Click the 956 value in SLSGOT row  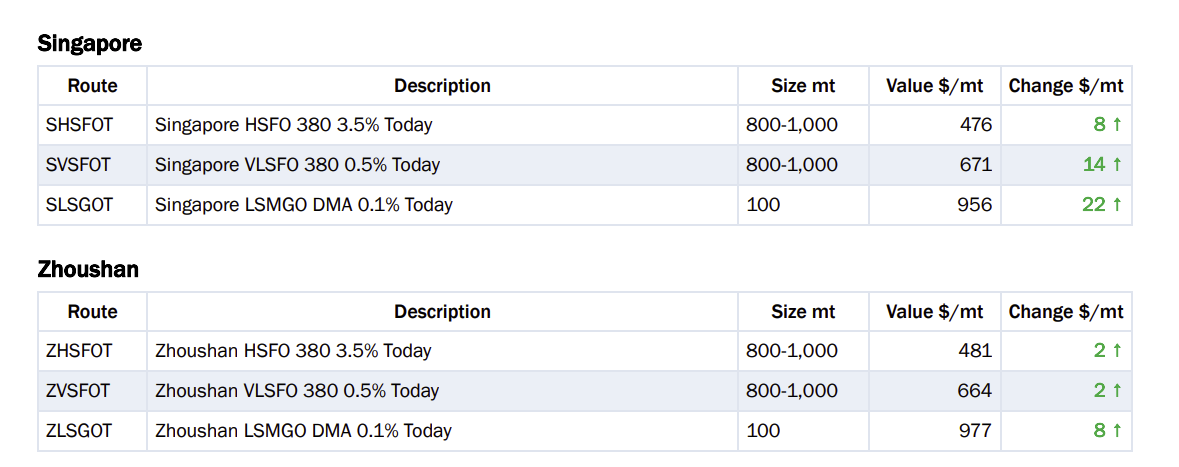977,205
